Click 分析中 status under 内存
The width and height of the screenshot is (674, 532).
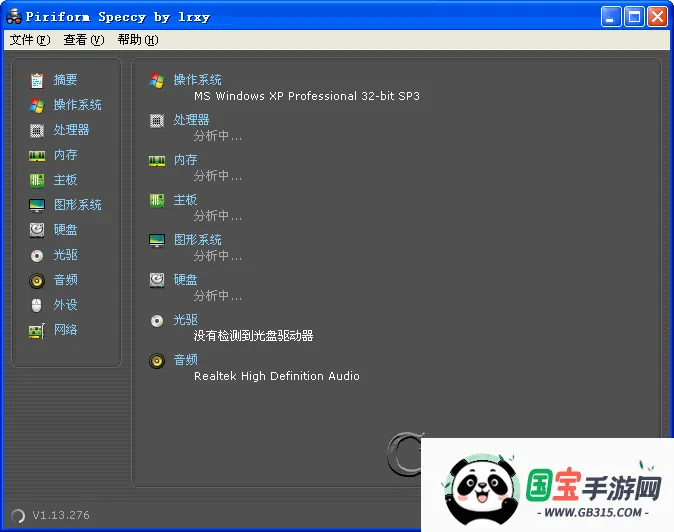pos(218,176)
